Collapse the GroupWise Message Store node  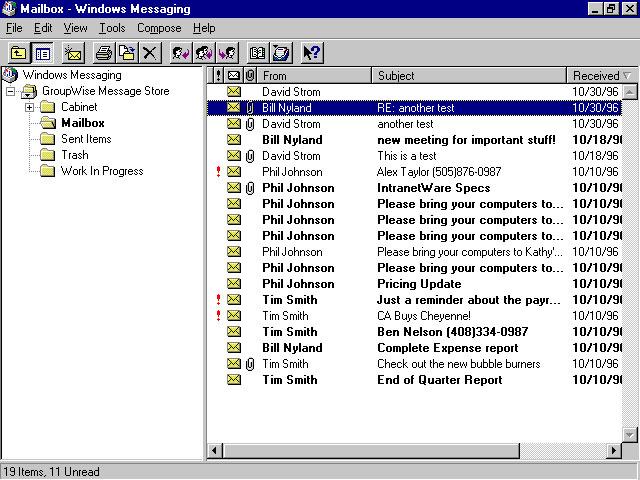[x=10, y=91]
